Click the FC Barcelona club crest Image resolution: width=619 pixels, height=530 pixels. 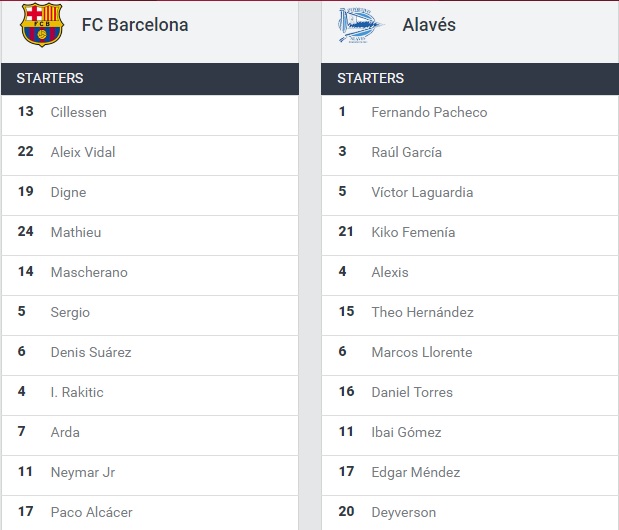(41, 25)
